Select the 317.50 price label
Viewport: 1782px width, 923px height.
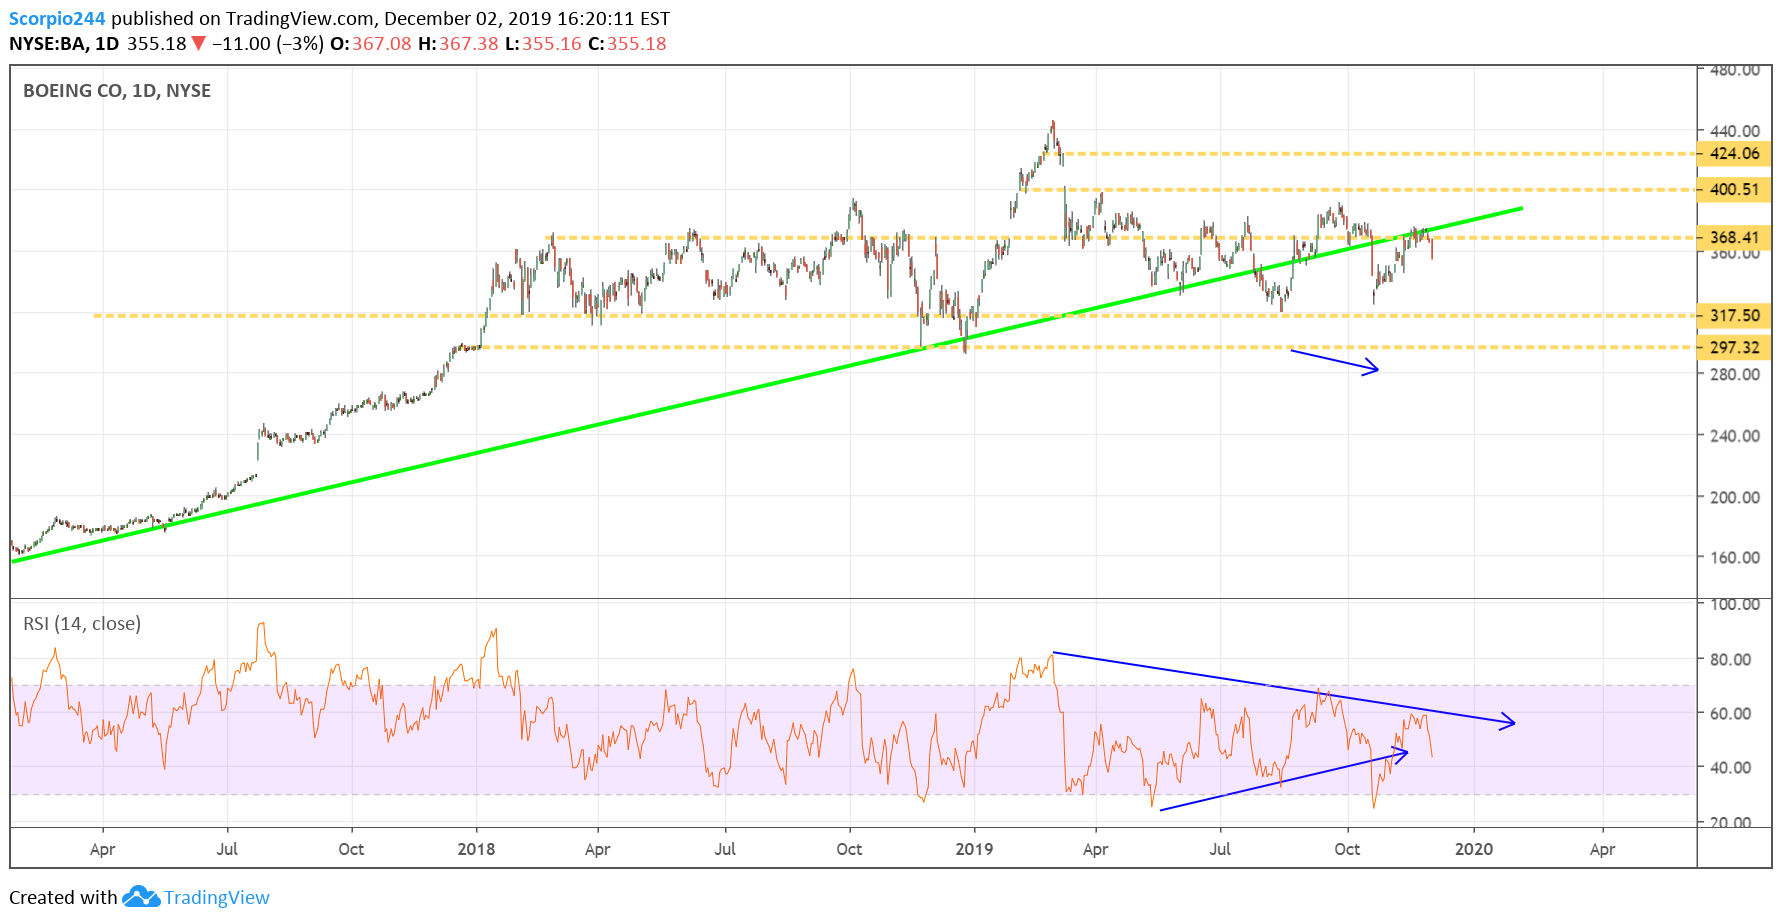pos(1734,315)
